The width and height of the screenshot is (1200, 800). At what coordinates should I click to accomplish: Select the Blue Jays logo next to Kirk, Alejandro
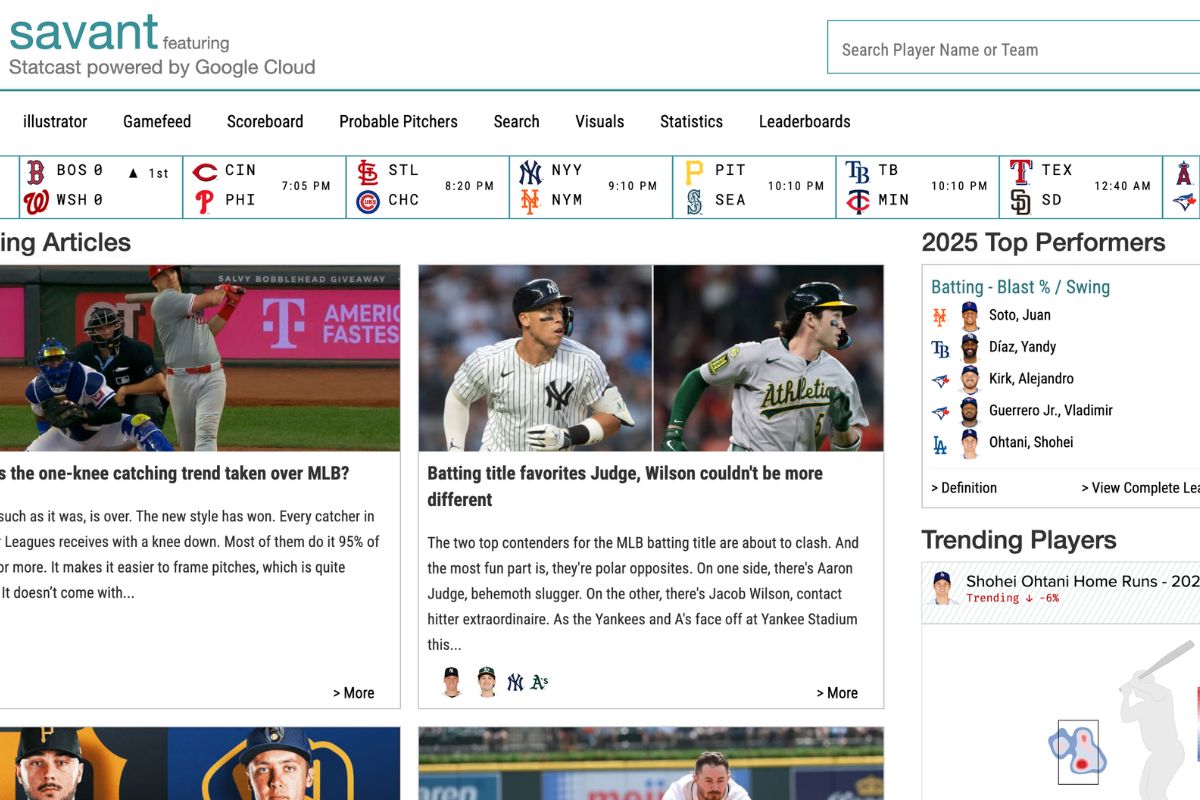pyautogui.click(x=940, y=378)
